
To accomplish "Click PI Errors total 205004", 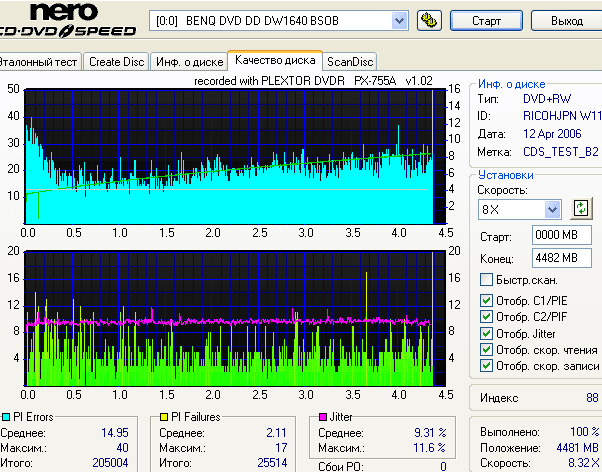I will point(110,463).
